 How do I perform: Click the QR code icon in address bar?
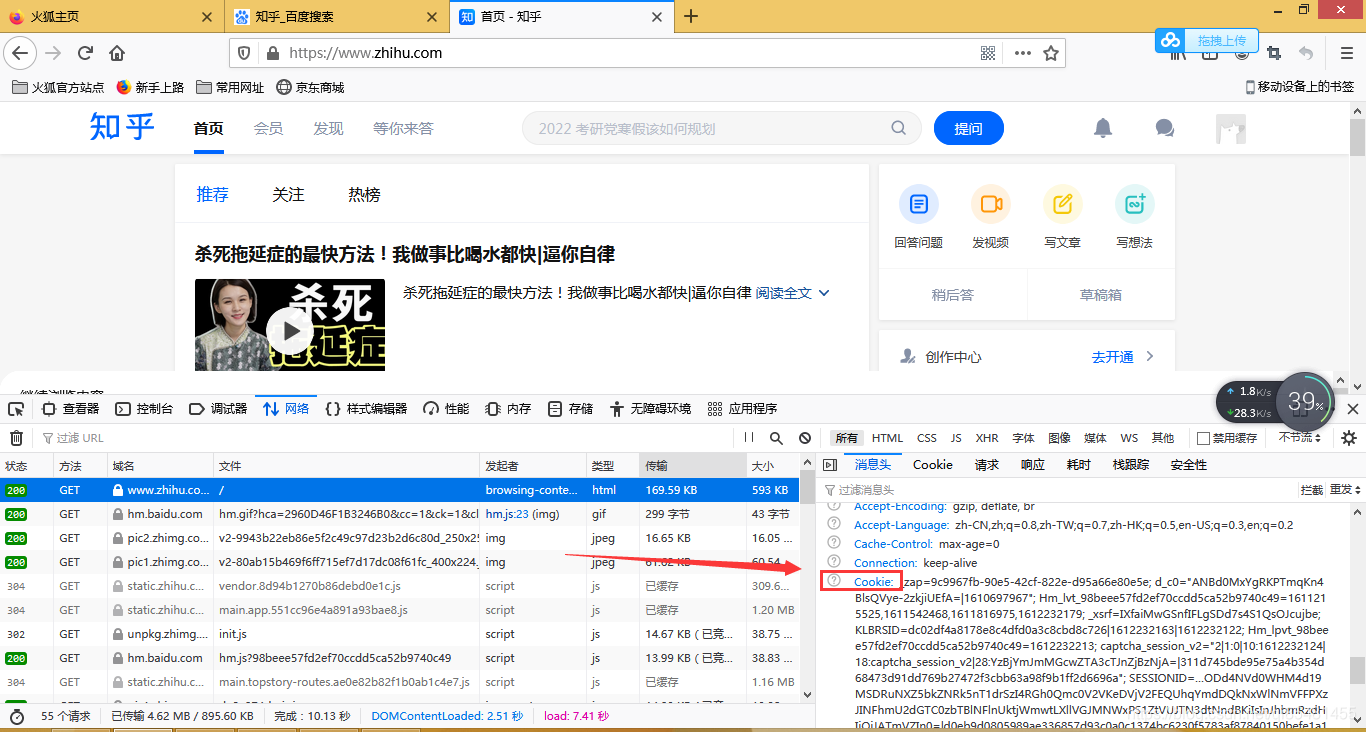[x=988, y=53]
